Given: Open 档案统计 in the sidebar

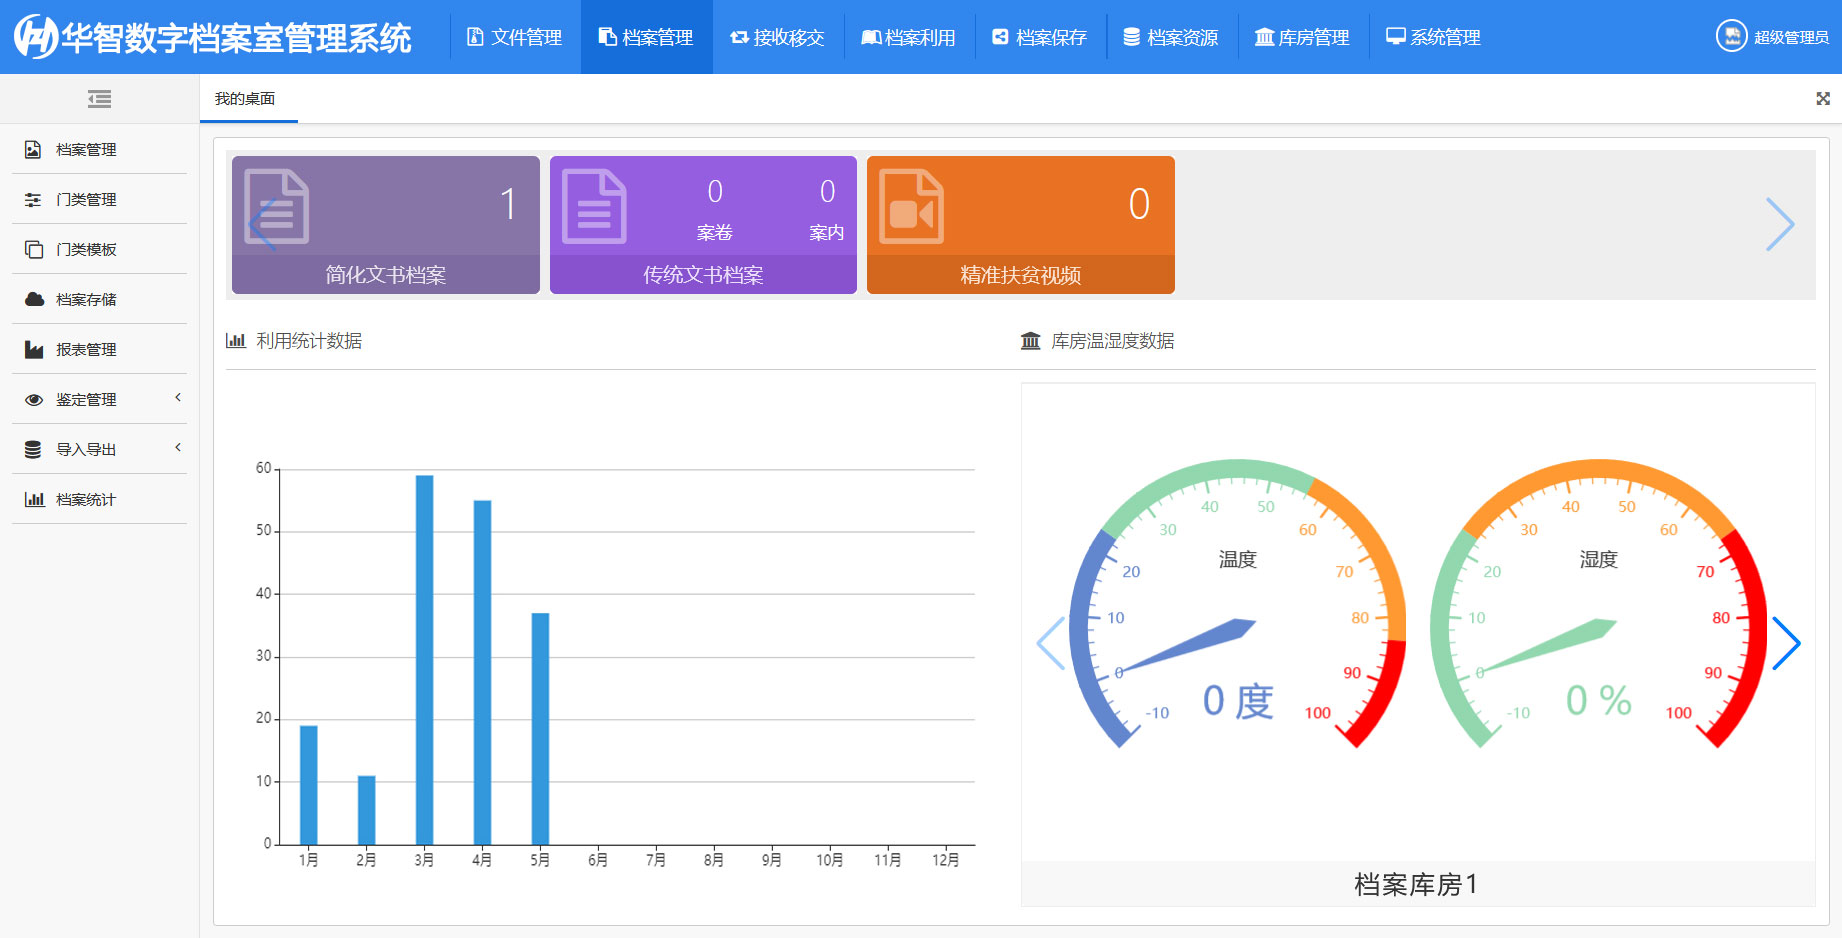Looking at the screenshot, I should (x=99, y=499).
